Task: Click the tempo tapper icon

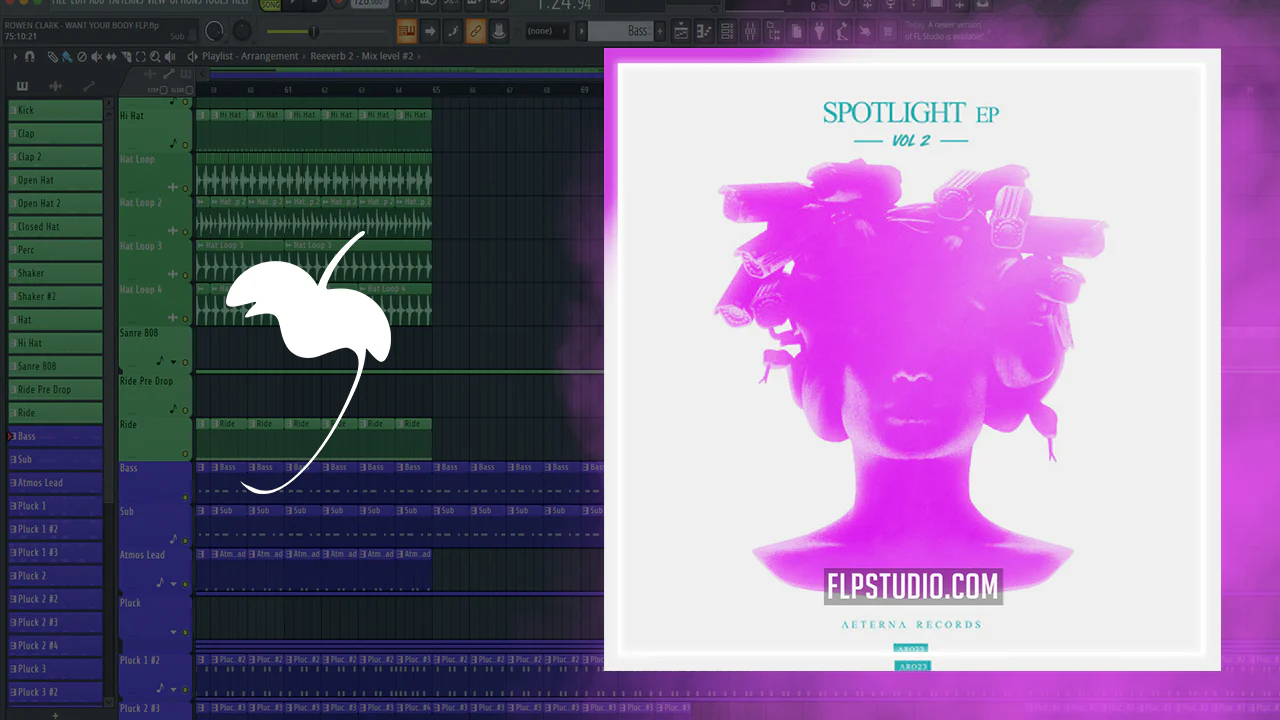Action: click(x=843, y=31)
